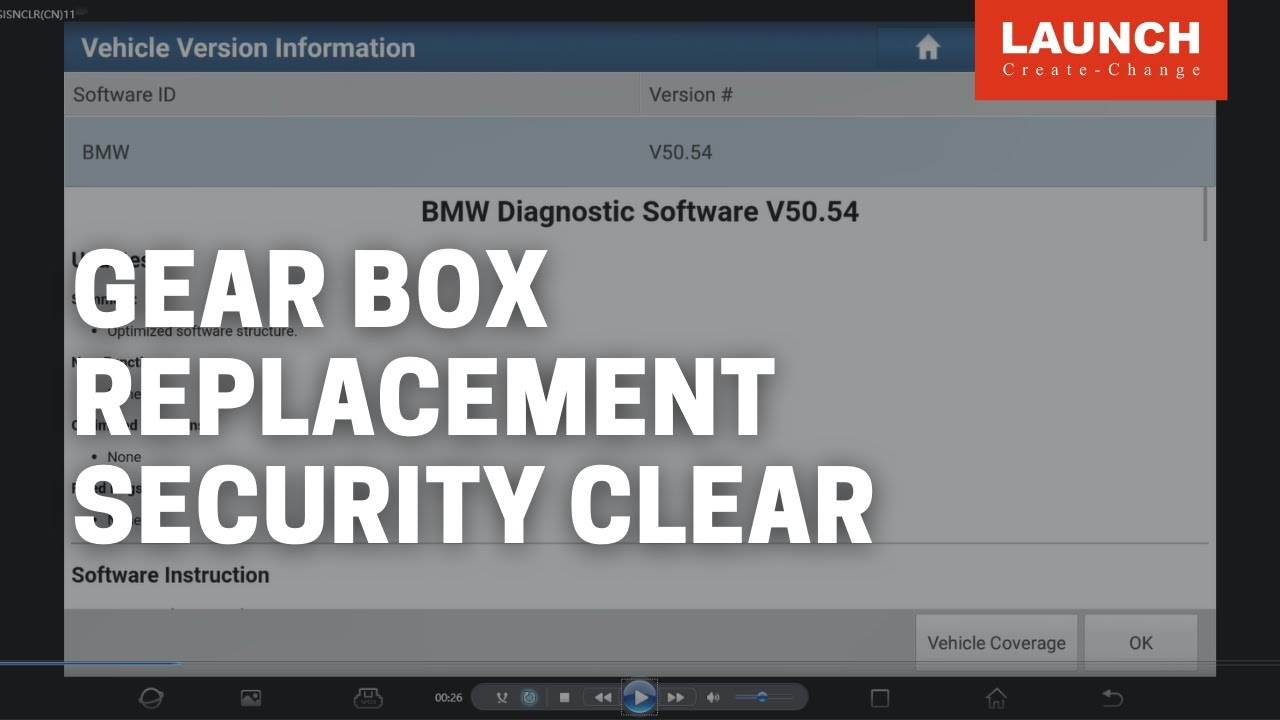
Task: Tap the Android home icon in bottom bar
Action: click(996, 698)
